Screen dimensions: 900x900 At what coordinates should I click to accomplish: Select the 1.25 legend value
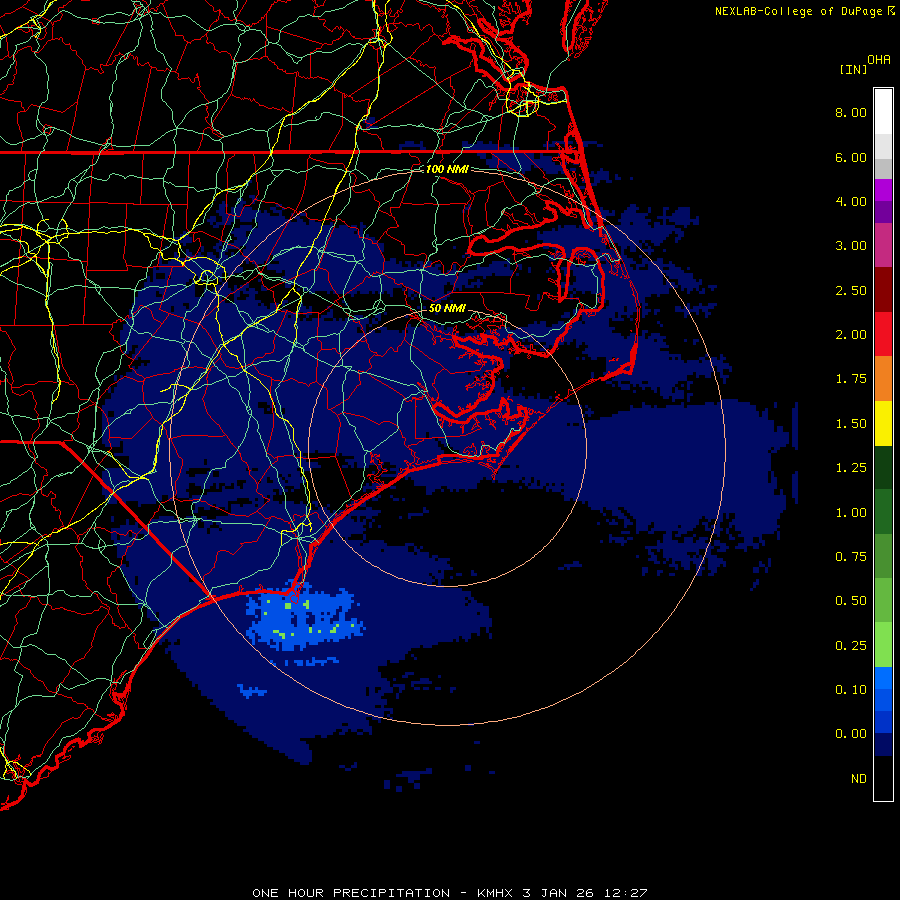tap(851, 468)
